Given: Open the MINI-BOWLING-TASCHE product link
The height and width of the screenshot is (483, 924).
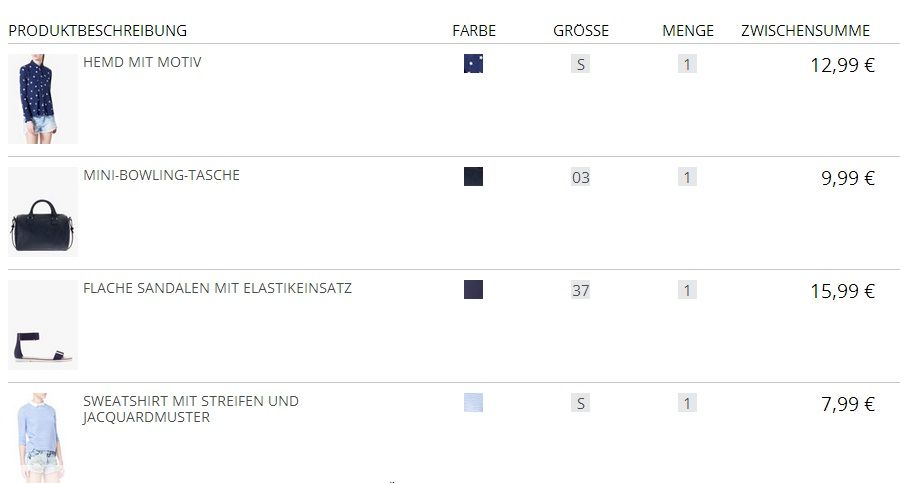Looking at the screenshot, I should (x=161, y=175).
